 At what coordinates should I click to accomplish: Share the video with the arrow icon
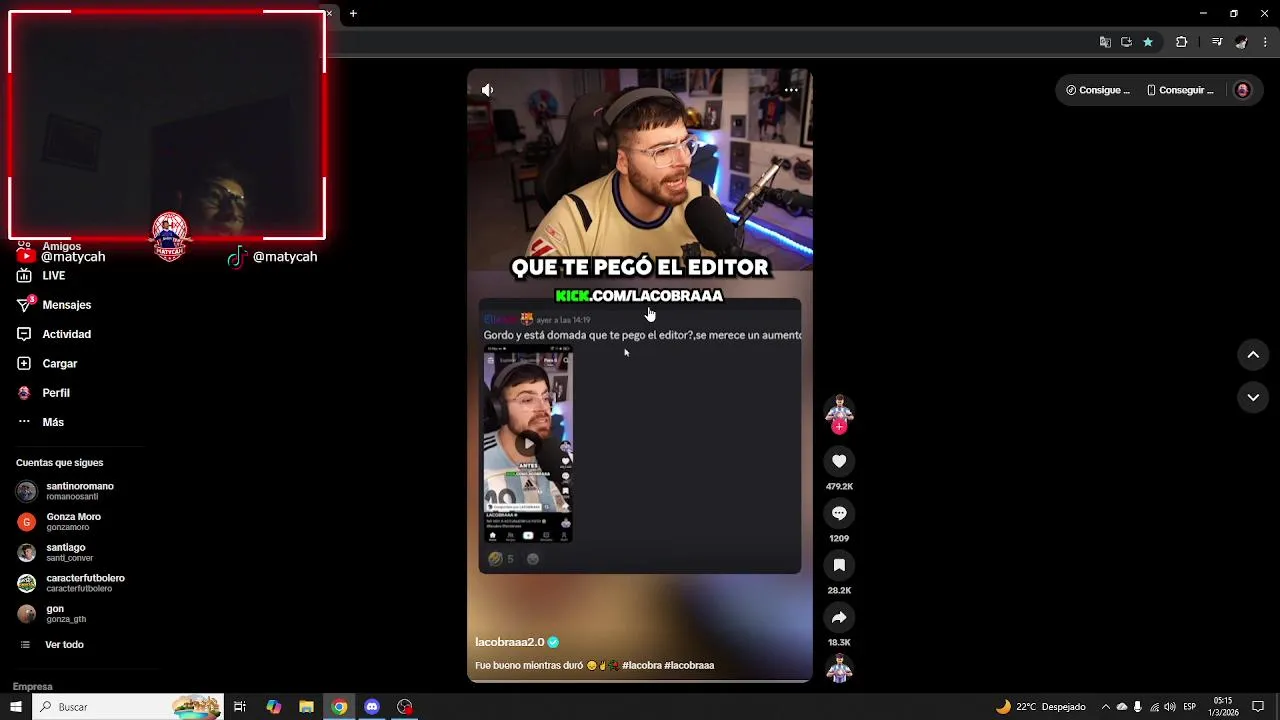[x=839, y=617]
